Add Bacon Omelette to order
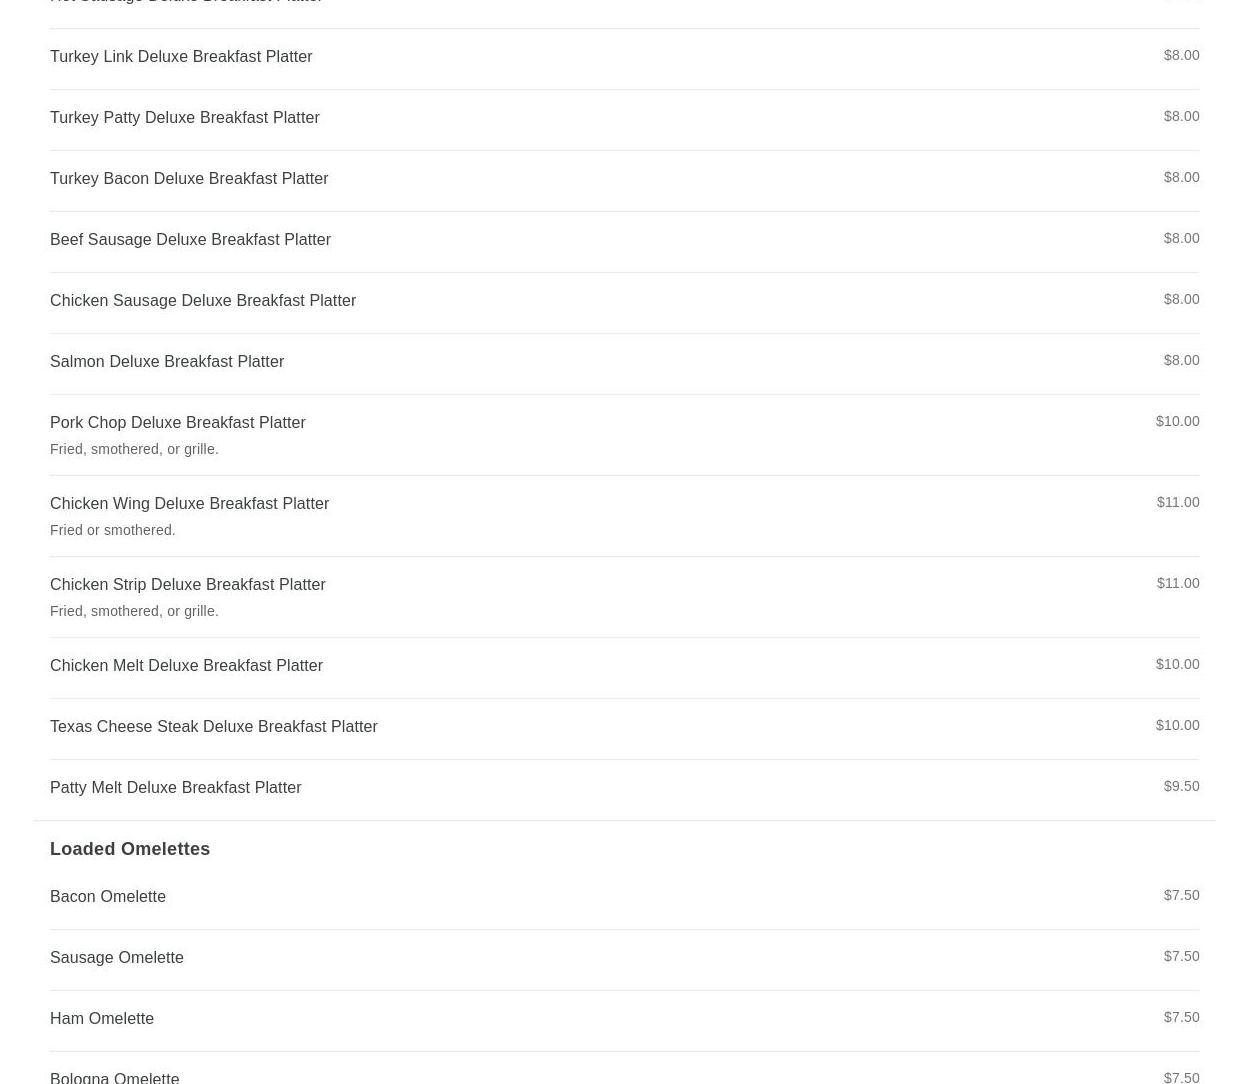This screenshot has width=1250, height=1084. coord(624,899)
